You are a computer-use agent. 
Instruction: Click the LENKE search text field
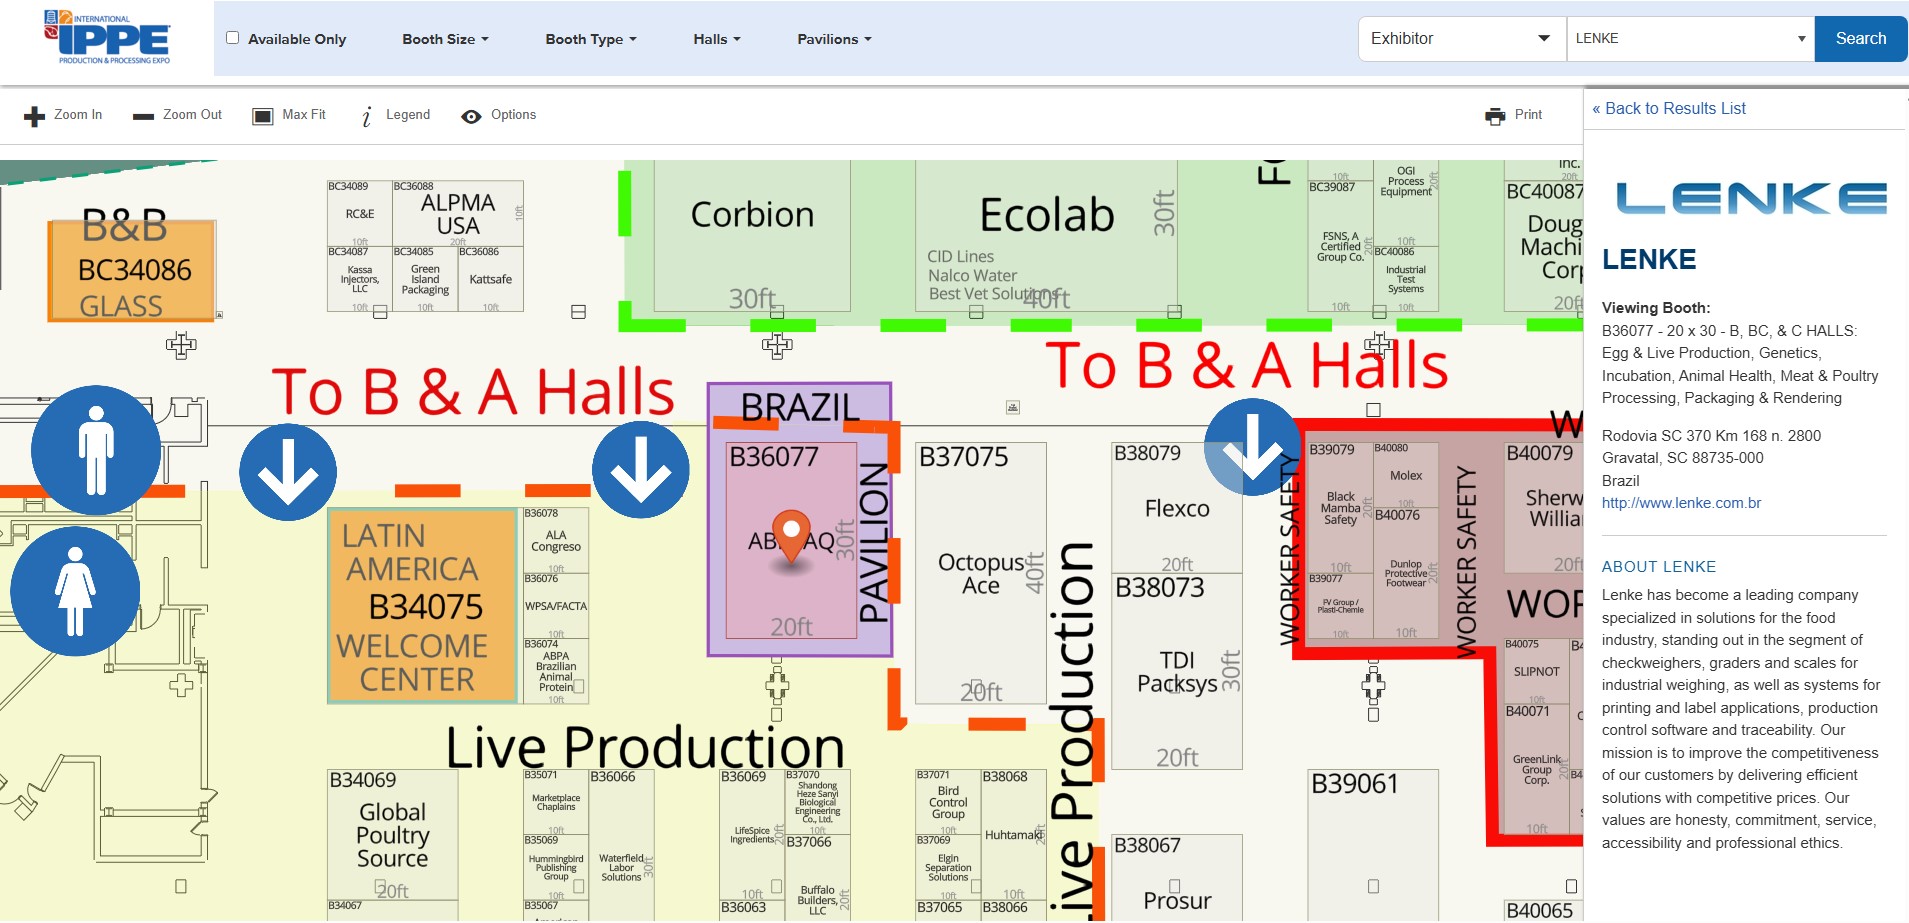1680,38
